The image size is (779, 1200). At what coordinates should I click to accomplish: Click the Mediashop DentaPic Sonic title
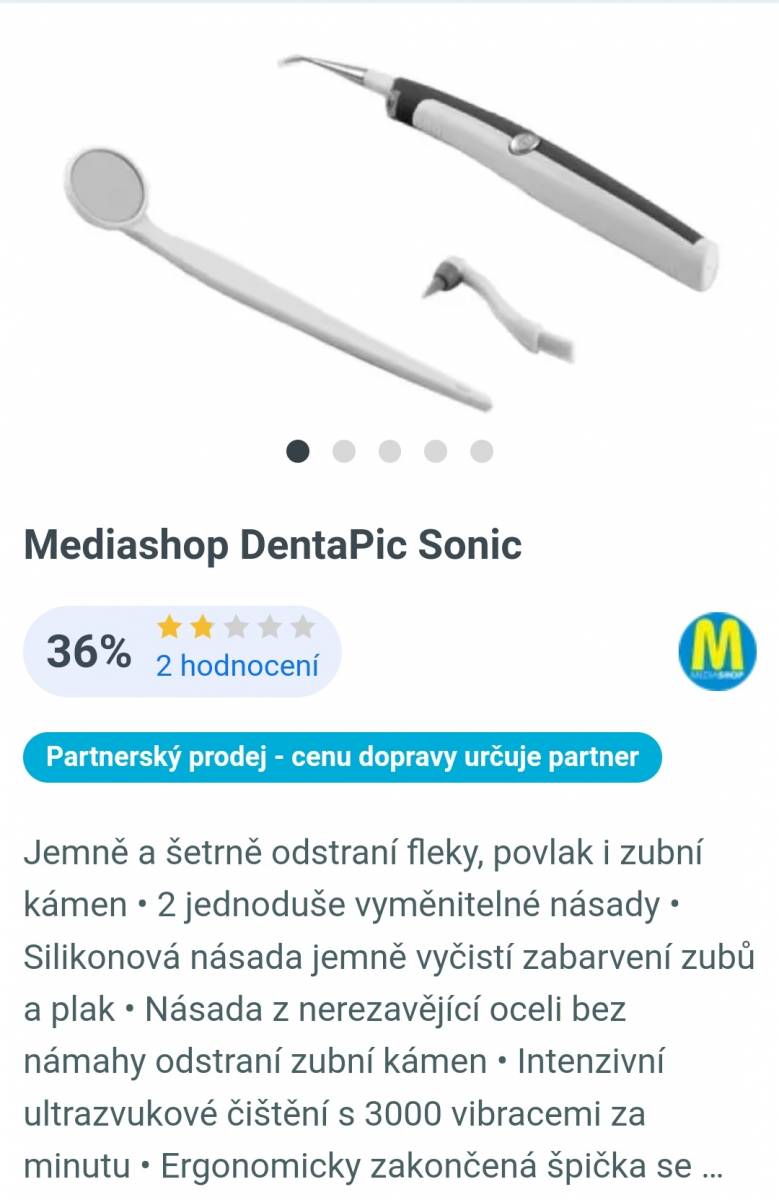pyautogui.click(x=272, y=546)
